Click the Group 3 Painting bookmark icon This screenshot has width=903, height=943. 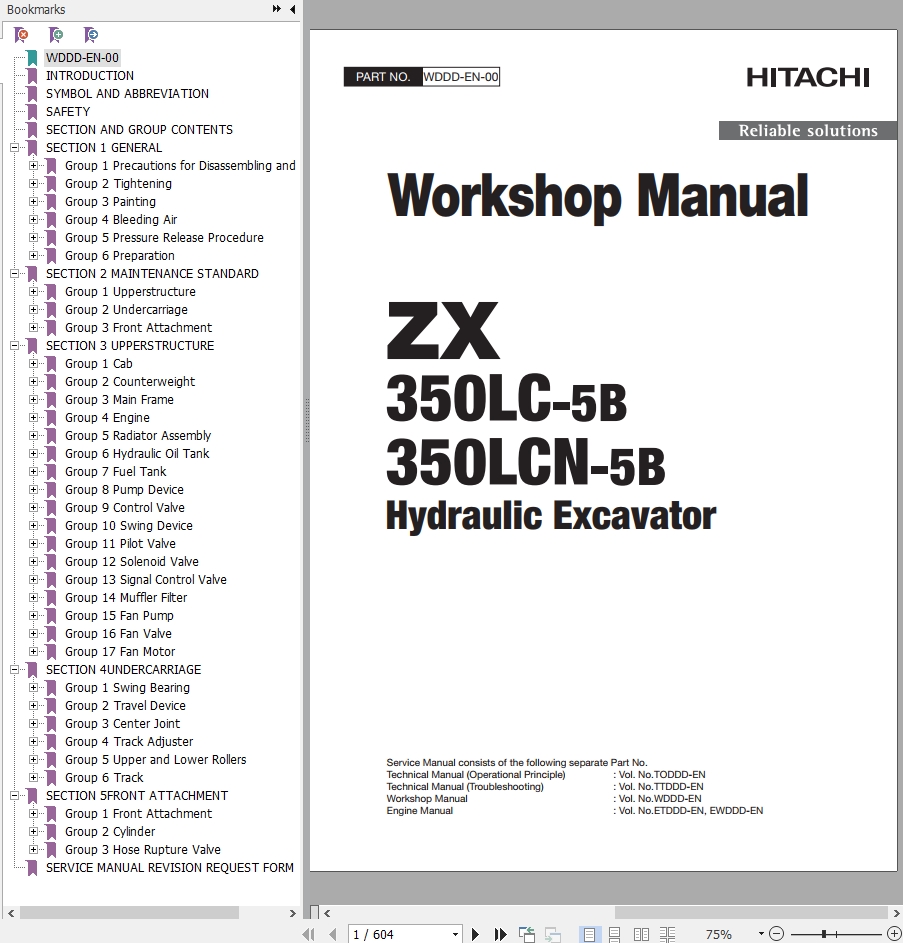tap(52, 202)
